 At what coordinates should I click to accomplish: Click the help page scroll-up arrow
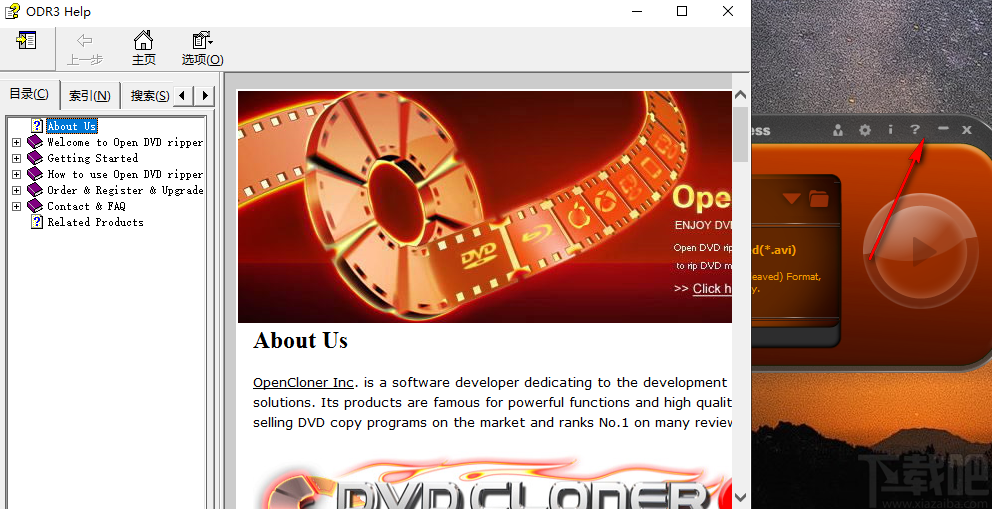740,95
